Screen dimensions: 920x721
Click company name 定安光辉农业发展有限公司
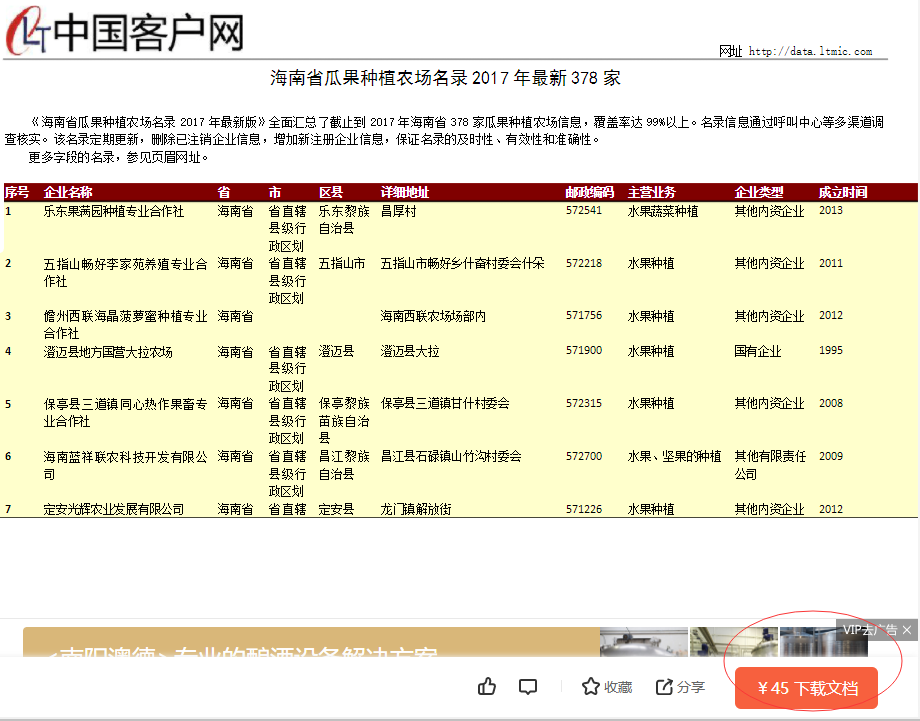pos(114,509)
